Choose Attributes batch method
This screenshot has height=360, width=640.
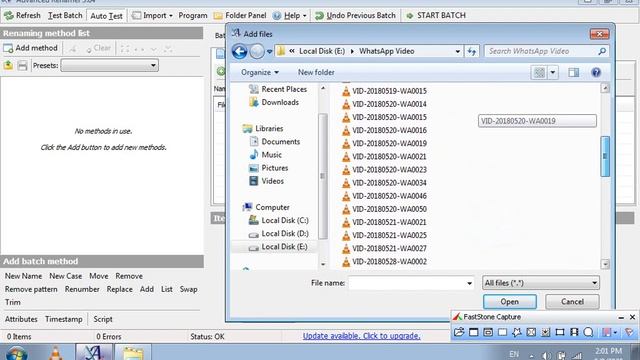click(x=21, y=319)
